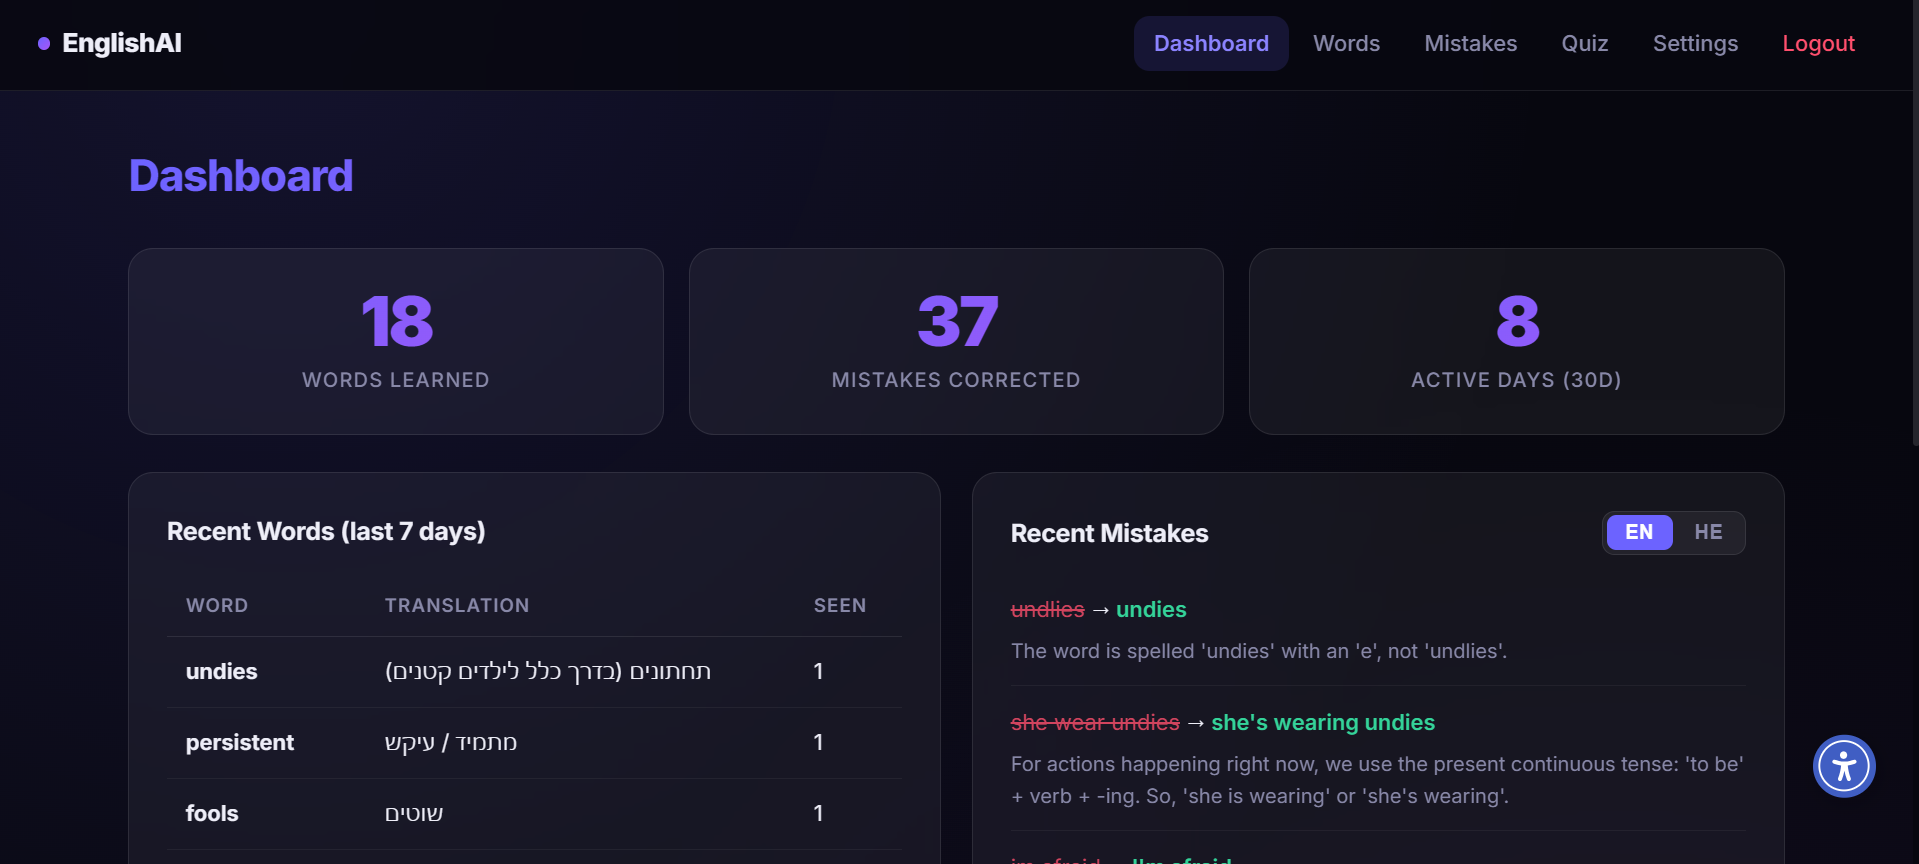
Task: Select the Active Days (30D) card
Action: 1515,341
